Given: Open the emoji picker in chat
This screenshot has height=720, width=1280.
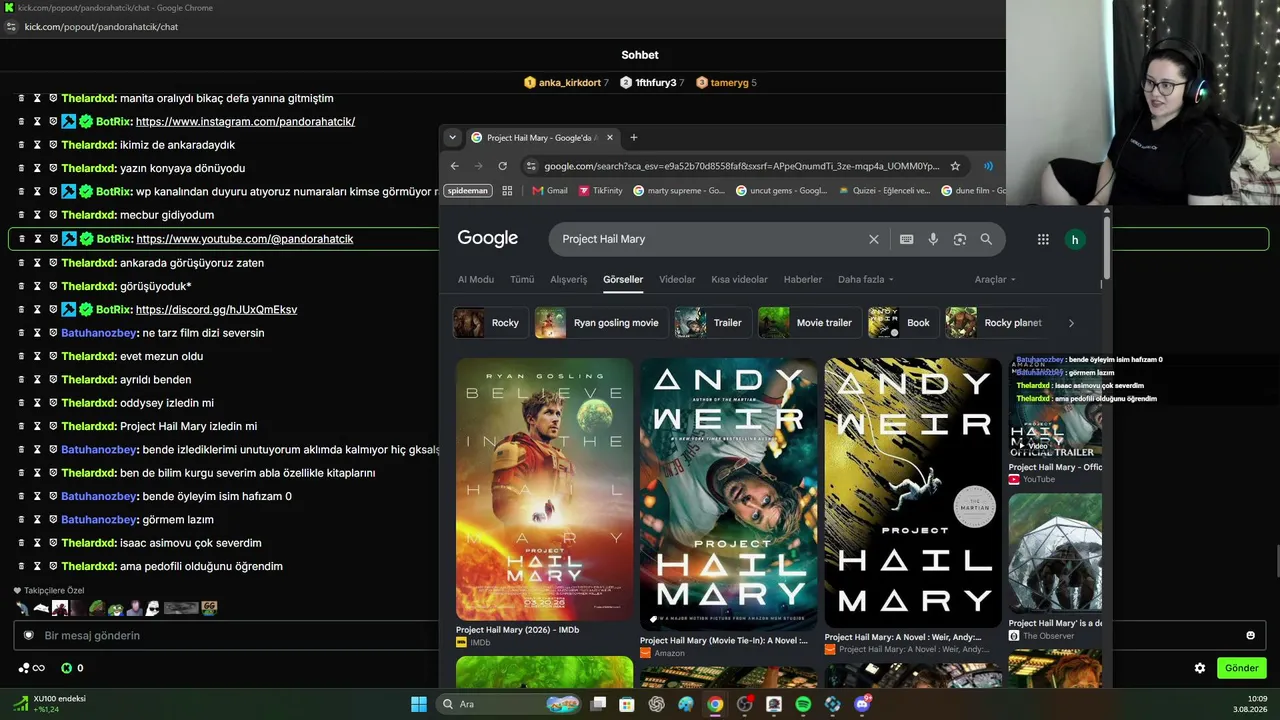Looking at the screenshot, I should pos(1250,635).
